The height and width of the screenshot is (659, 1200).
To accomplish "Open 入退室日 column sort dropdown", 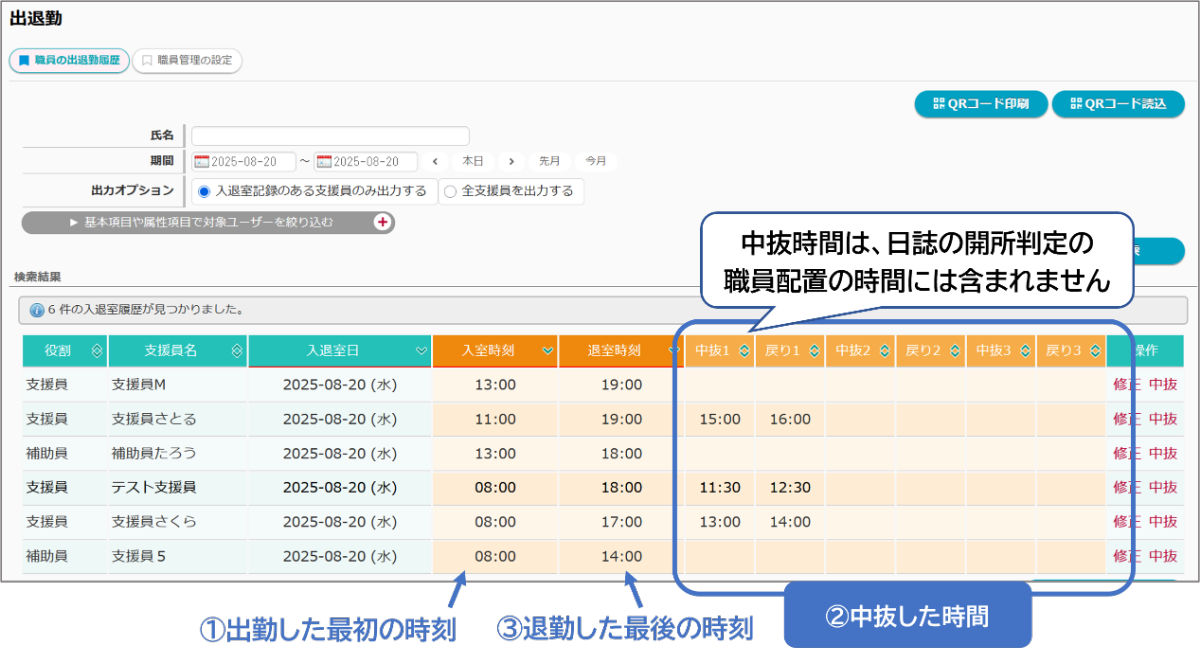I will click(x=420, y=351).
